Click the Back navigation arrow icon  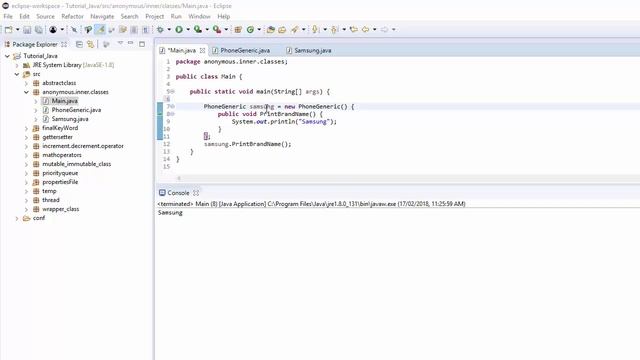365,29
